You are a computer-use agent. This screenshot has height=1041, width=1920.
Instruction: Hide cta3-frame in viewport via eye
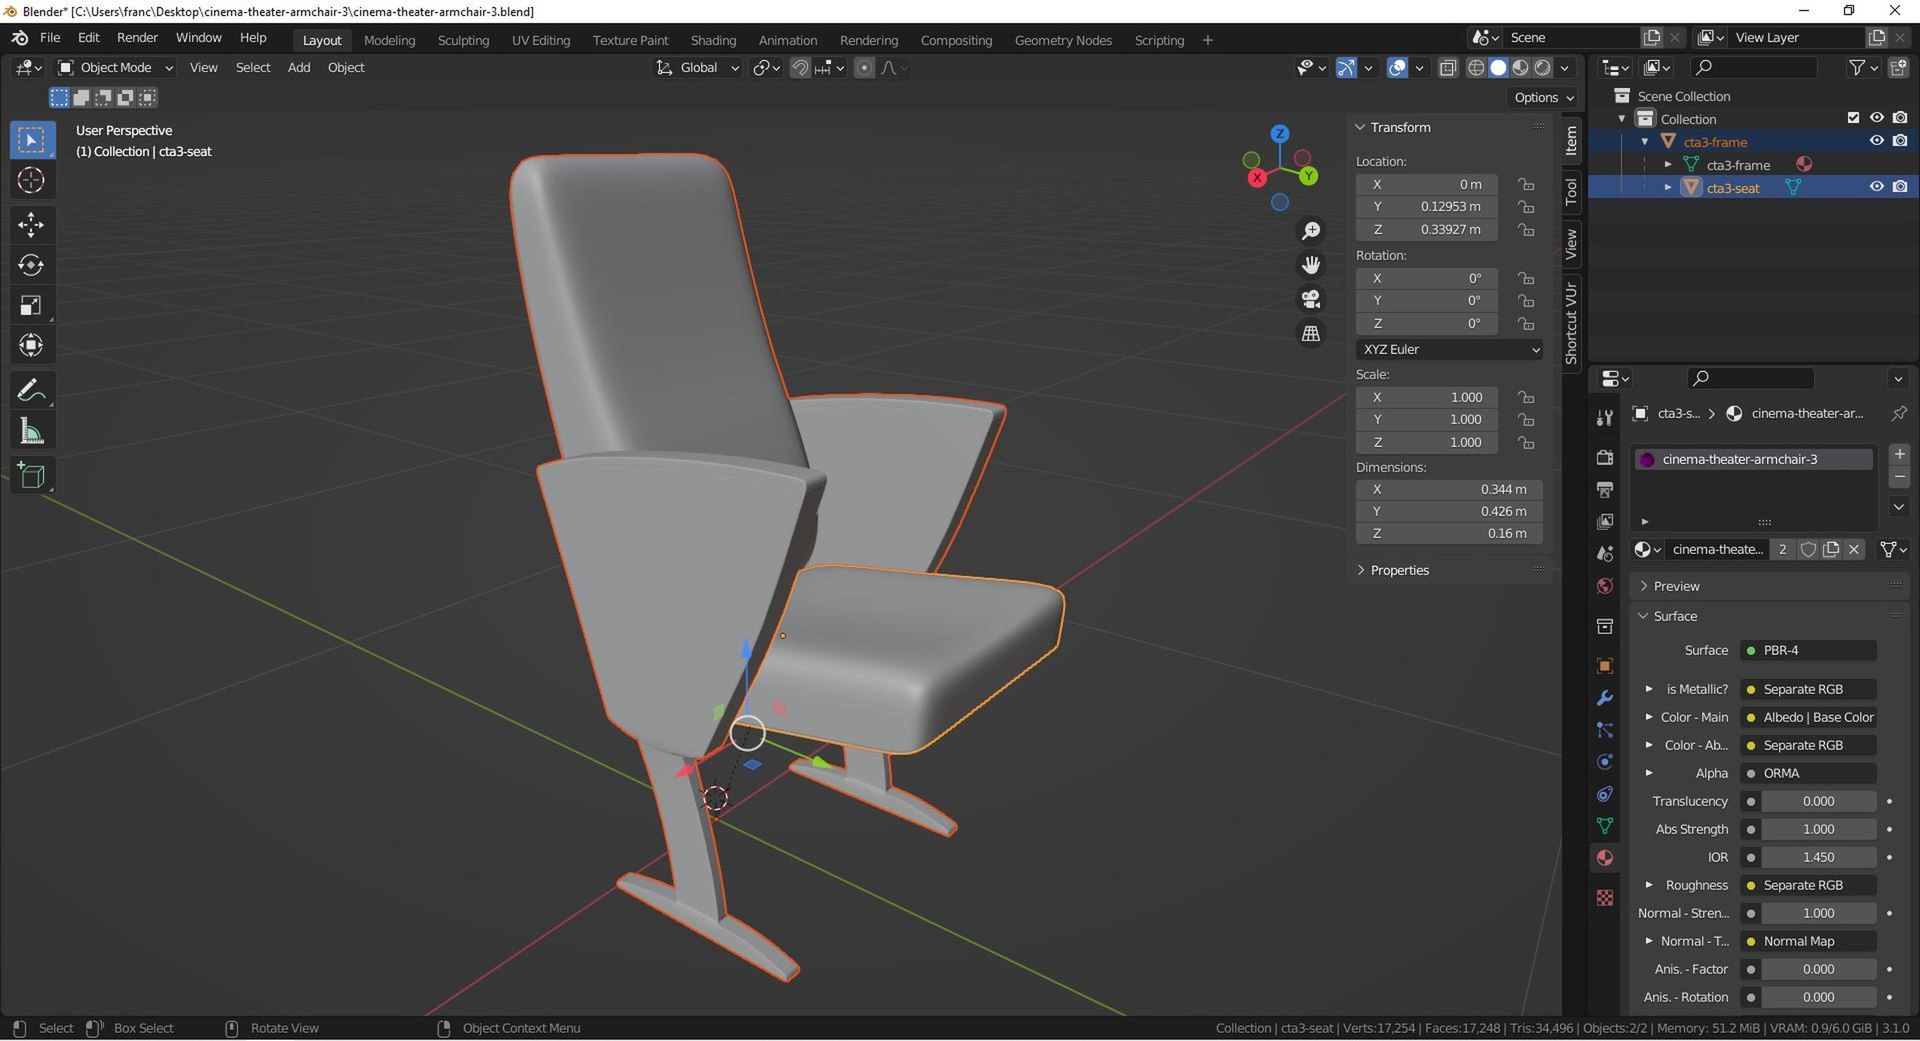click(1877, 141)
